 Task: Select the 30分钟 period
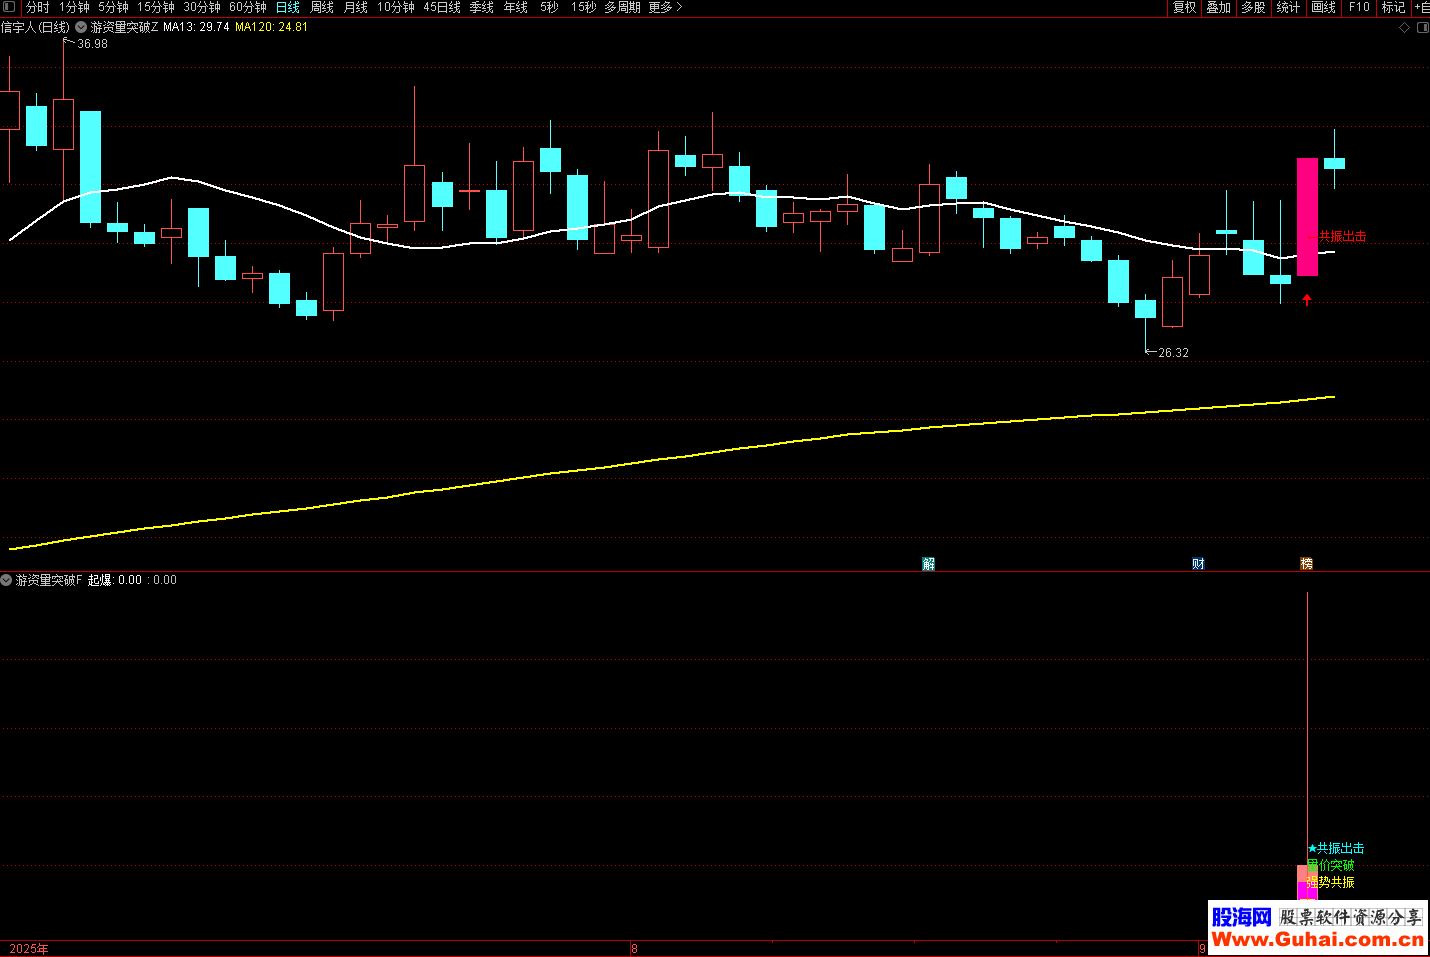tap(202, 7)
